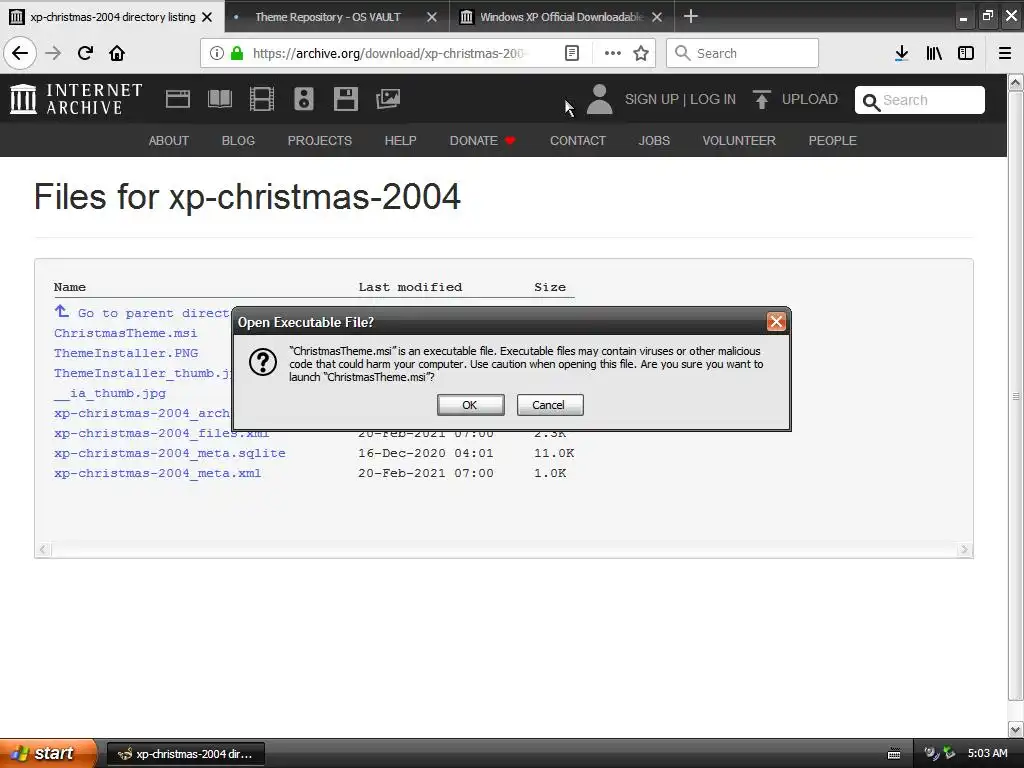Select xp-christmas-2004 taskbar window button
The height and width of the screenshot is (768, 1024).
[185, 754]
